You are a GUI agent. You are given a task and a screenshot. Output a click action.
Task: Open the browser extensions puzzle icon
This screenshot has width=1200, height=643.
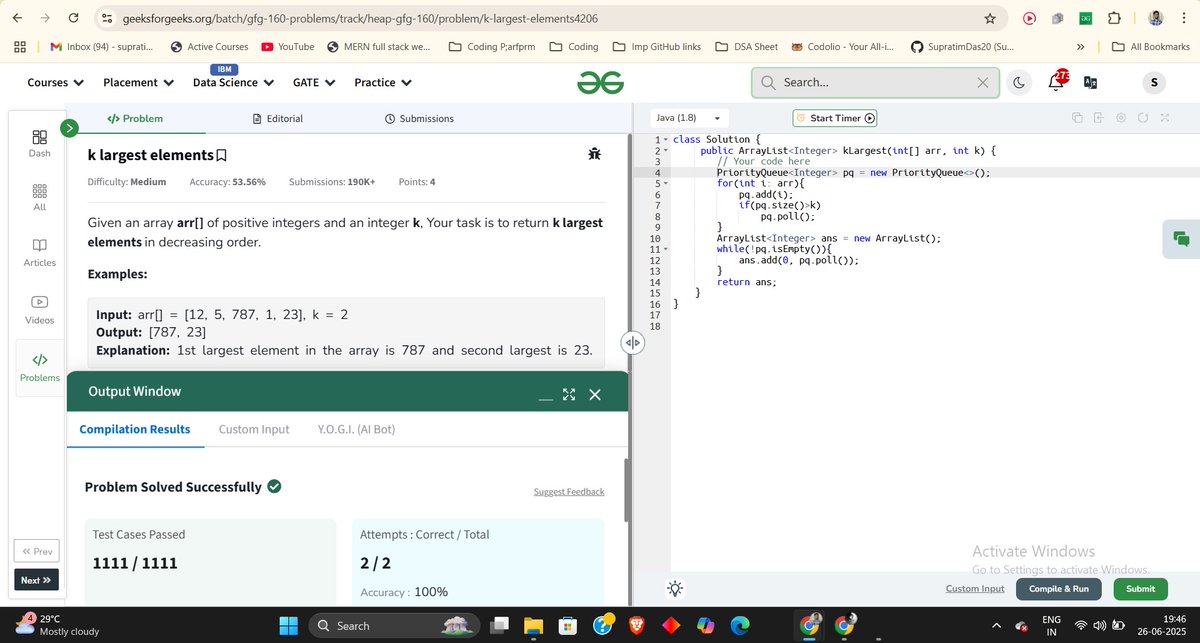coord(1115,18)
